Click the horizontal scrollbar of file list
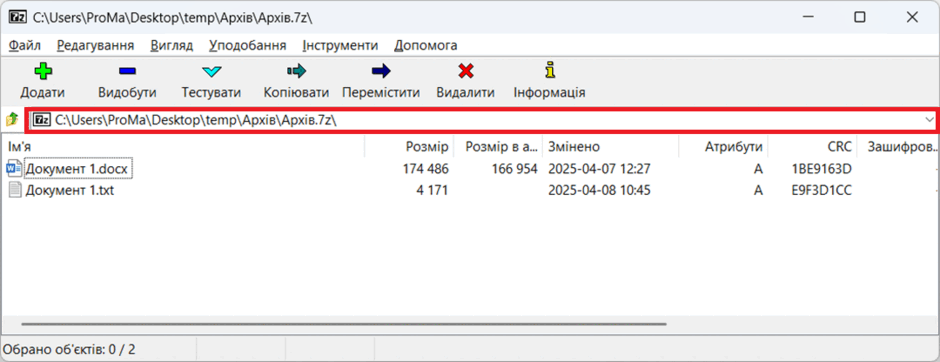This screenshot has width=940, height=362. pyautogui.click(x=344, y=324)
